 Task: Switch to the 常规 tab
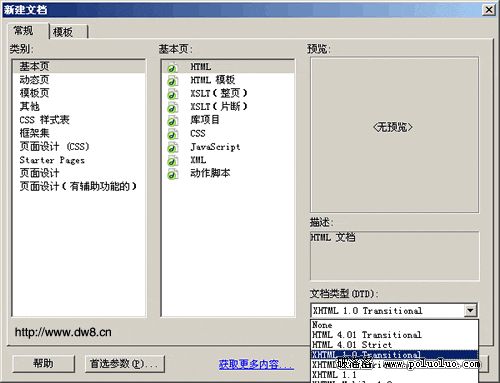(x=28, y=31)
